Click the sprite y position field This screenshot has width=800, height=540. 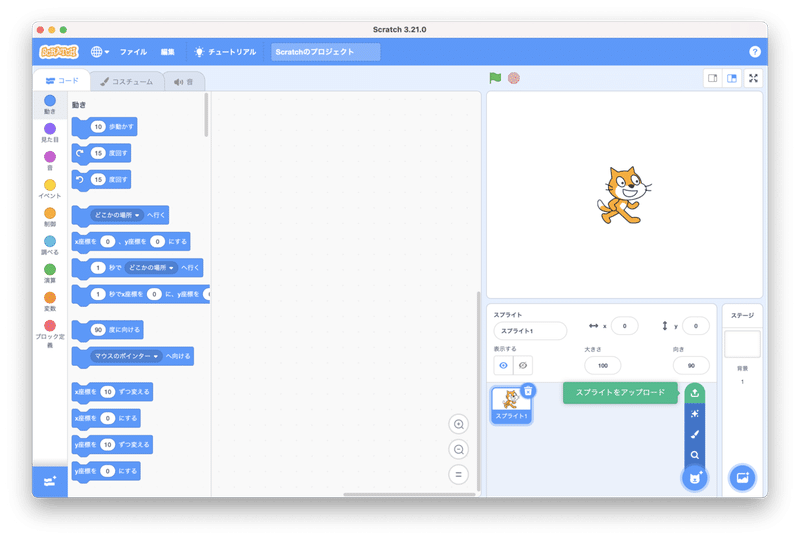[695, 326]
